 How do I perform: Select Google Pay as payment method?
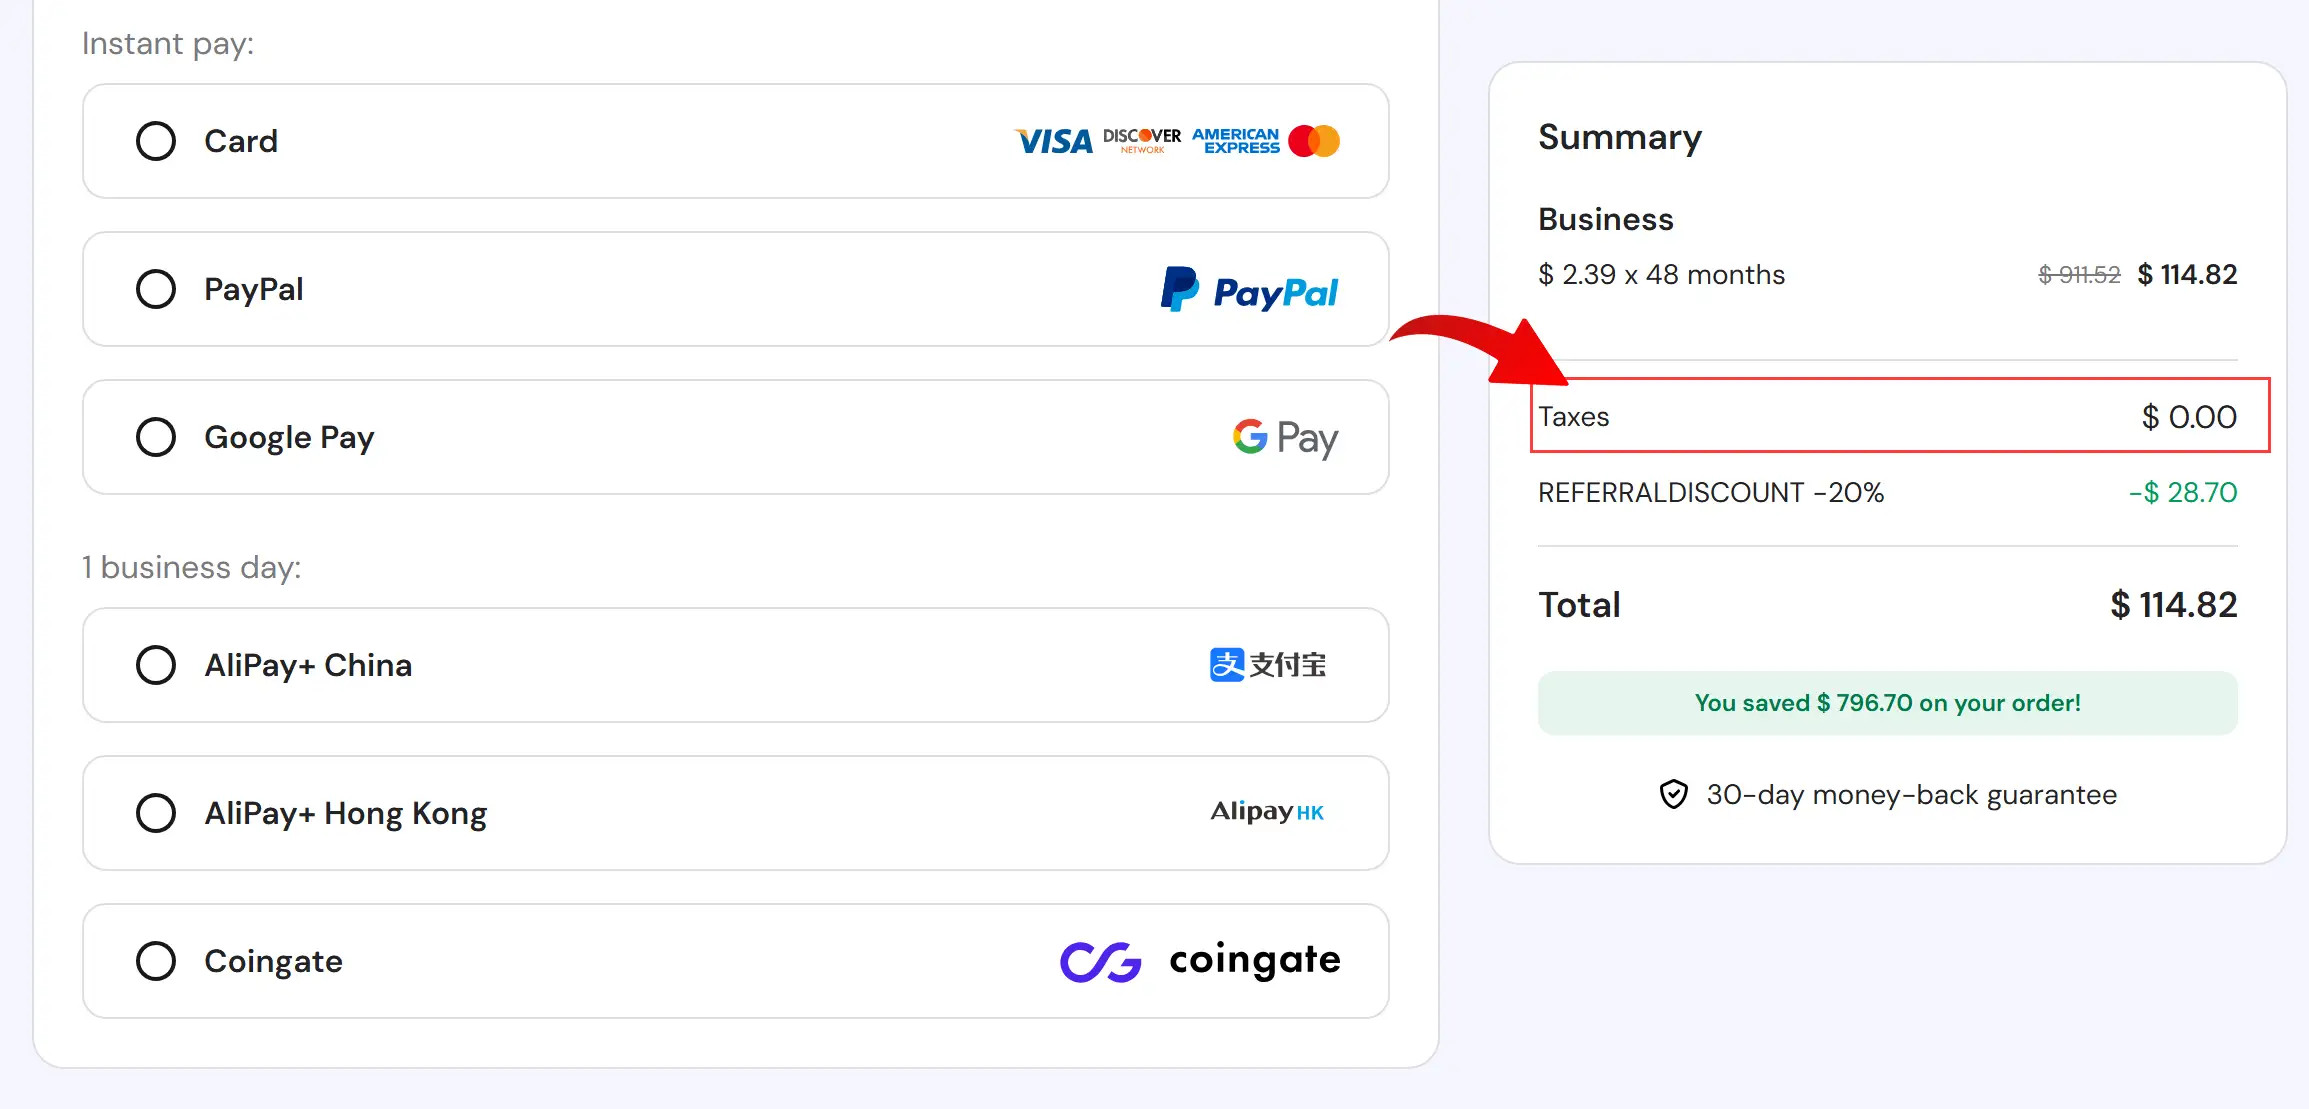click(156, 437)
